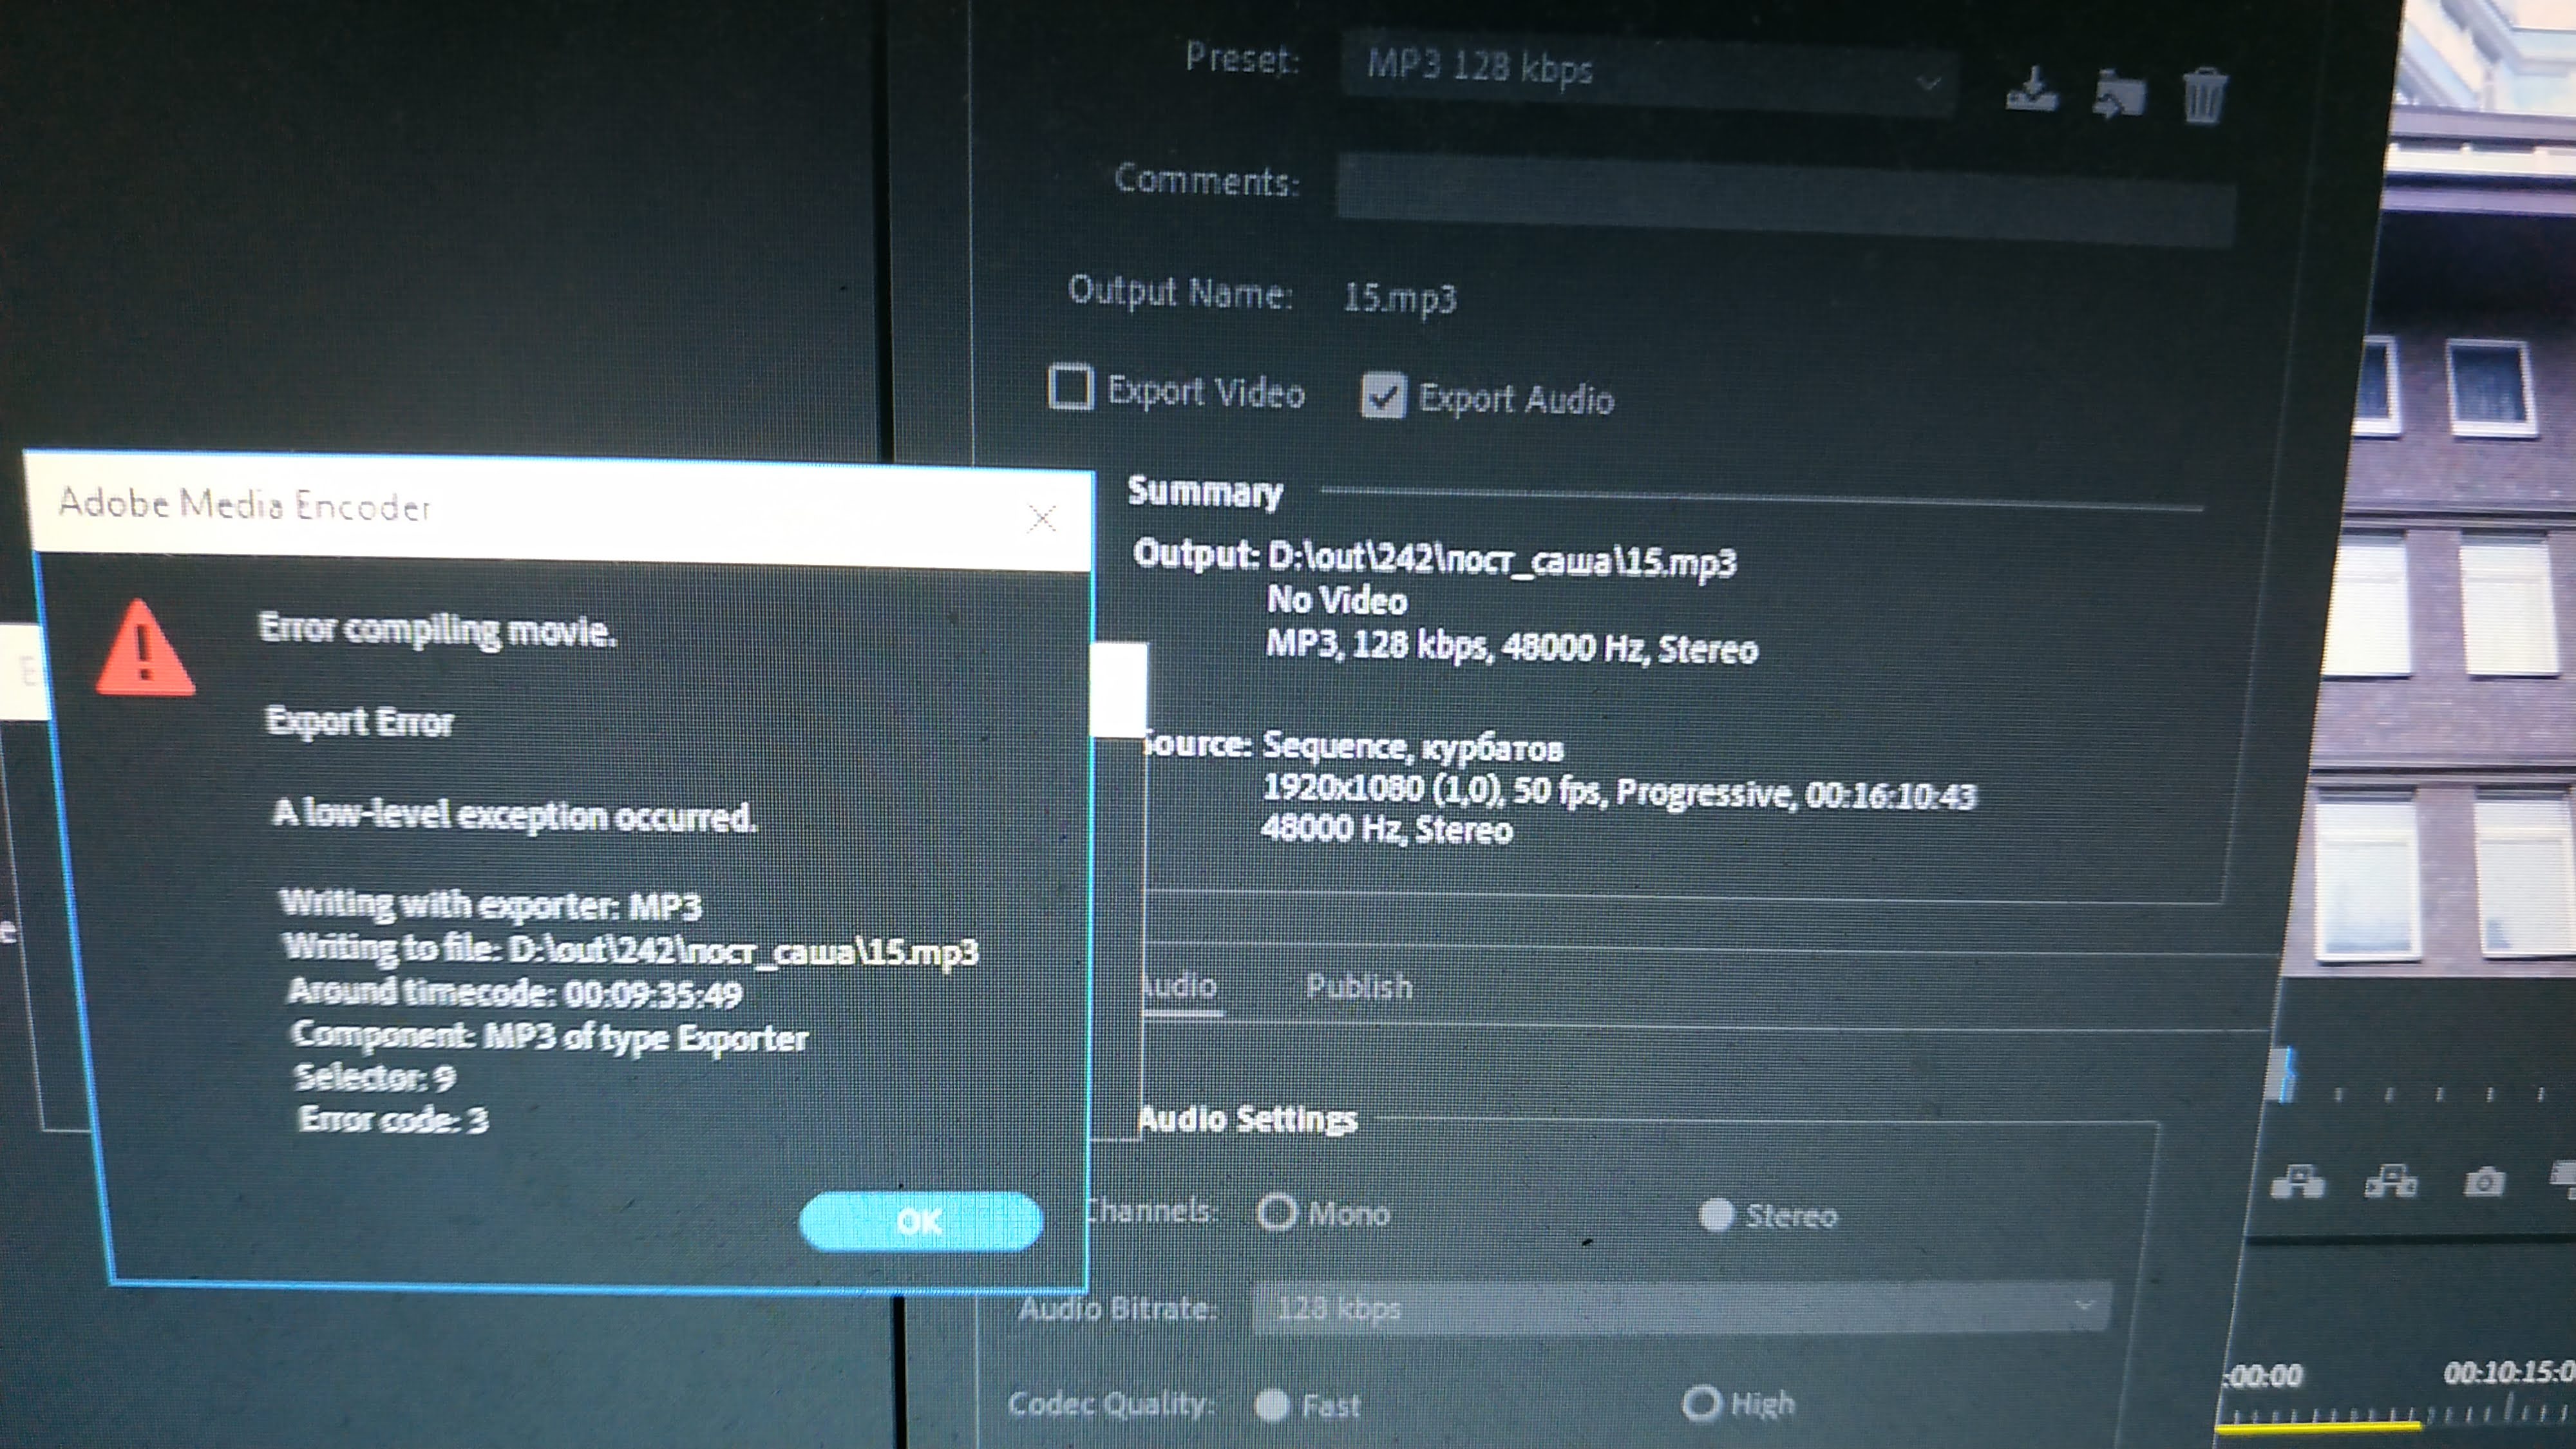The width and height of the screenshot is (2576, 1449).
Task: Click inside the Comments field
Action: pyautogui.click(x=1785, y=198)
